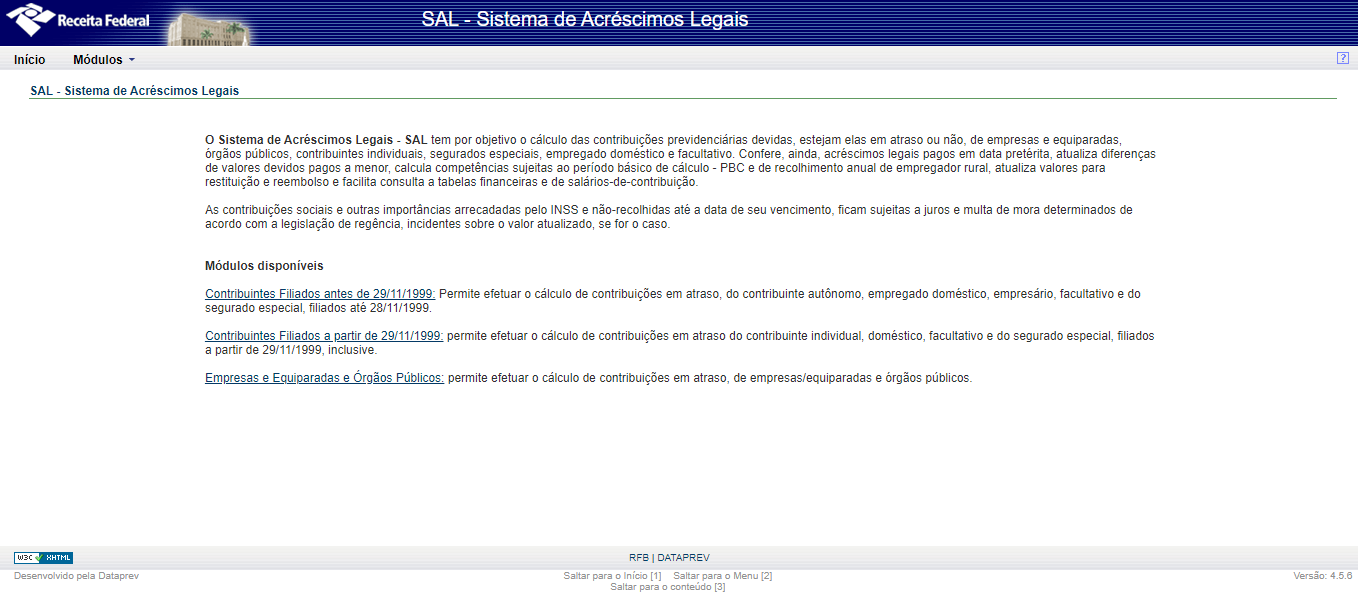1358x599 pixels.
Task: Follow the DATAPREV footer link
Action: pyautogui.click(x=683, y=558)
